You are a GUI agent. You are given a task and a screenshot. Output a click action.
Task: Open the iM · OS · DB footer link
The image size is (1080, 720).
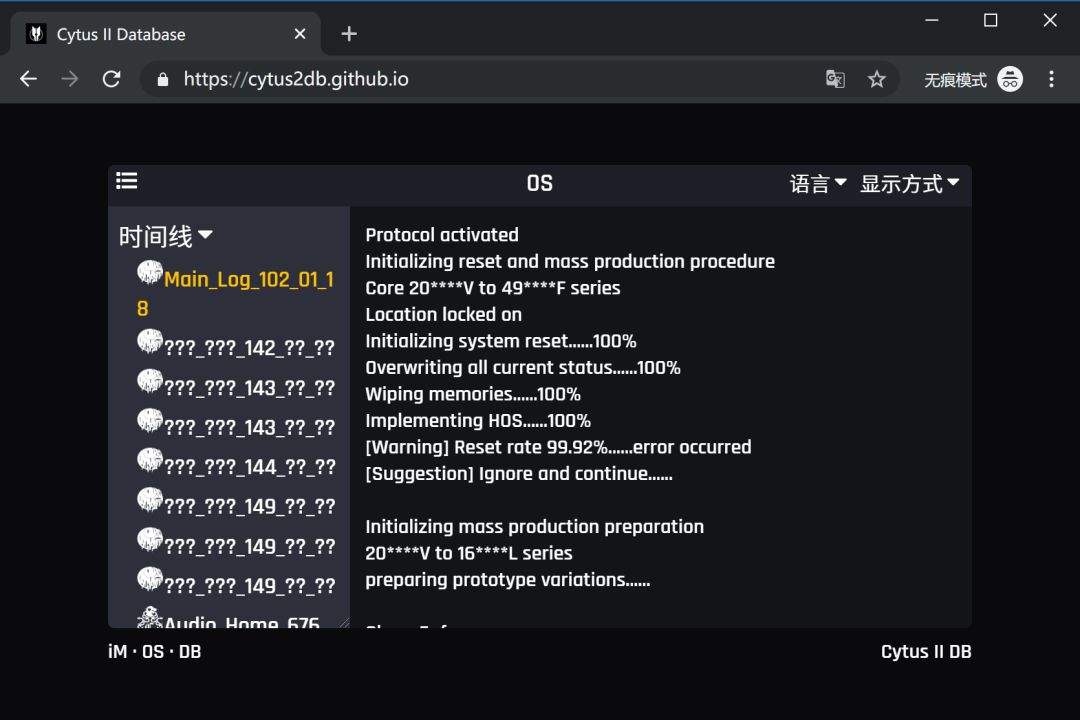(x=155, y=652)
